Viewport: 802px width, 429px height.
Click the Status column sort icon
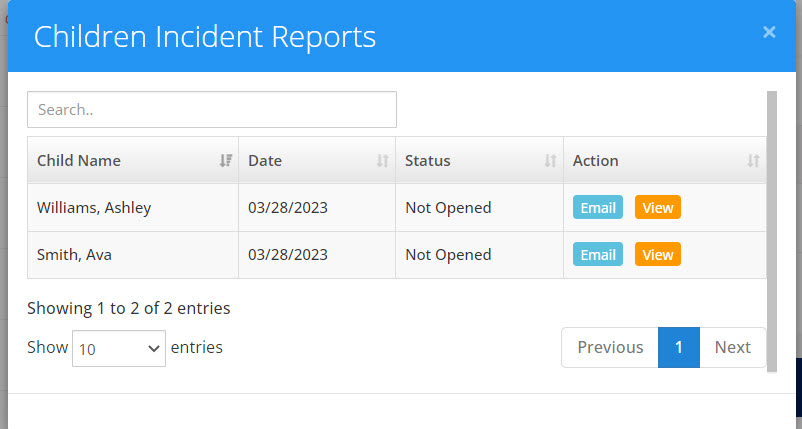[550, 161]
